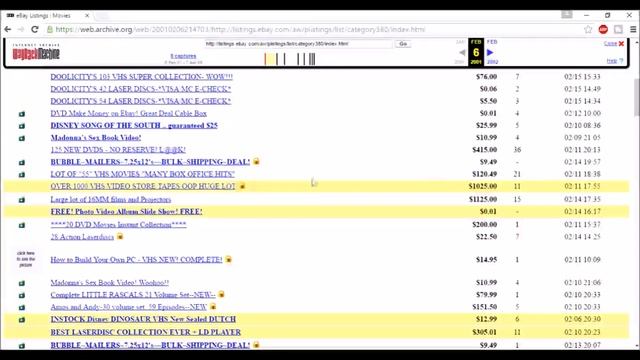Click camera icon beside 20 DVD Movies Instant Collection
Image resolution: width=640 pixels, height=360 pixels.
point(22,225)
